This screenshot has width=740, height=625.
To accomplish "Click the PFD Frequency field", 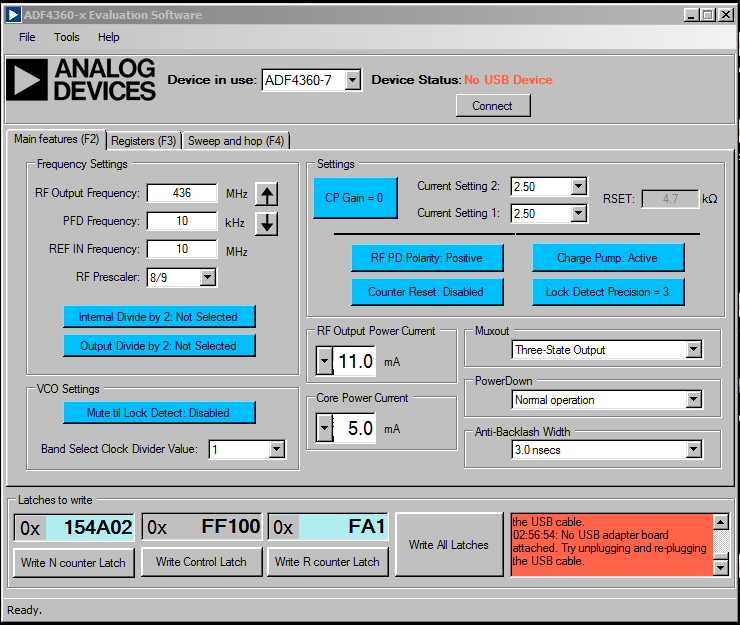I will click(182, 221).
